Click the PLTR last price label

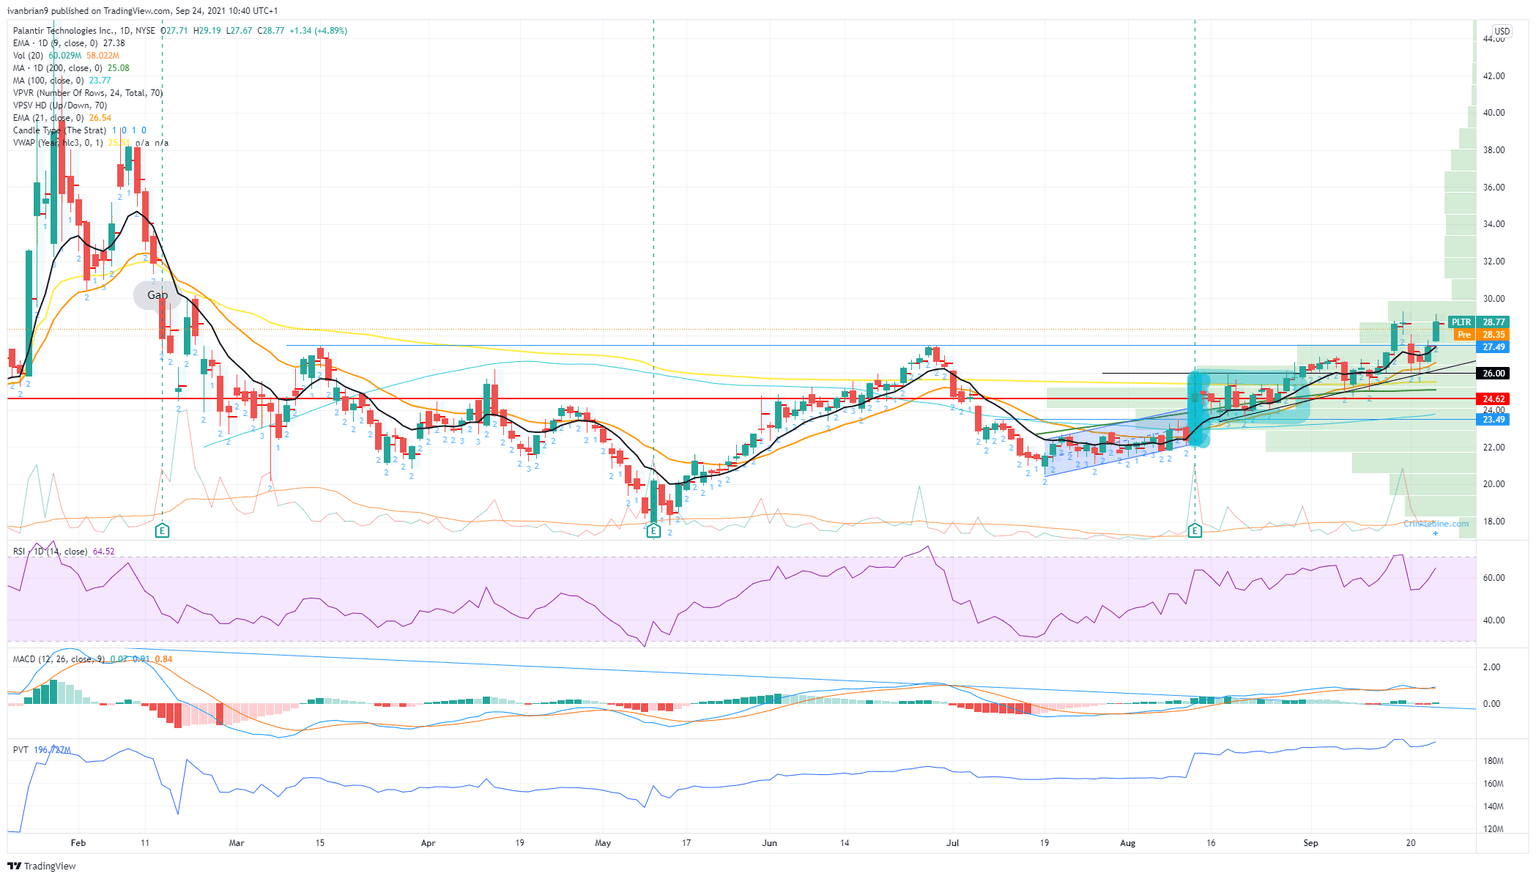point(1480,322)
